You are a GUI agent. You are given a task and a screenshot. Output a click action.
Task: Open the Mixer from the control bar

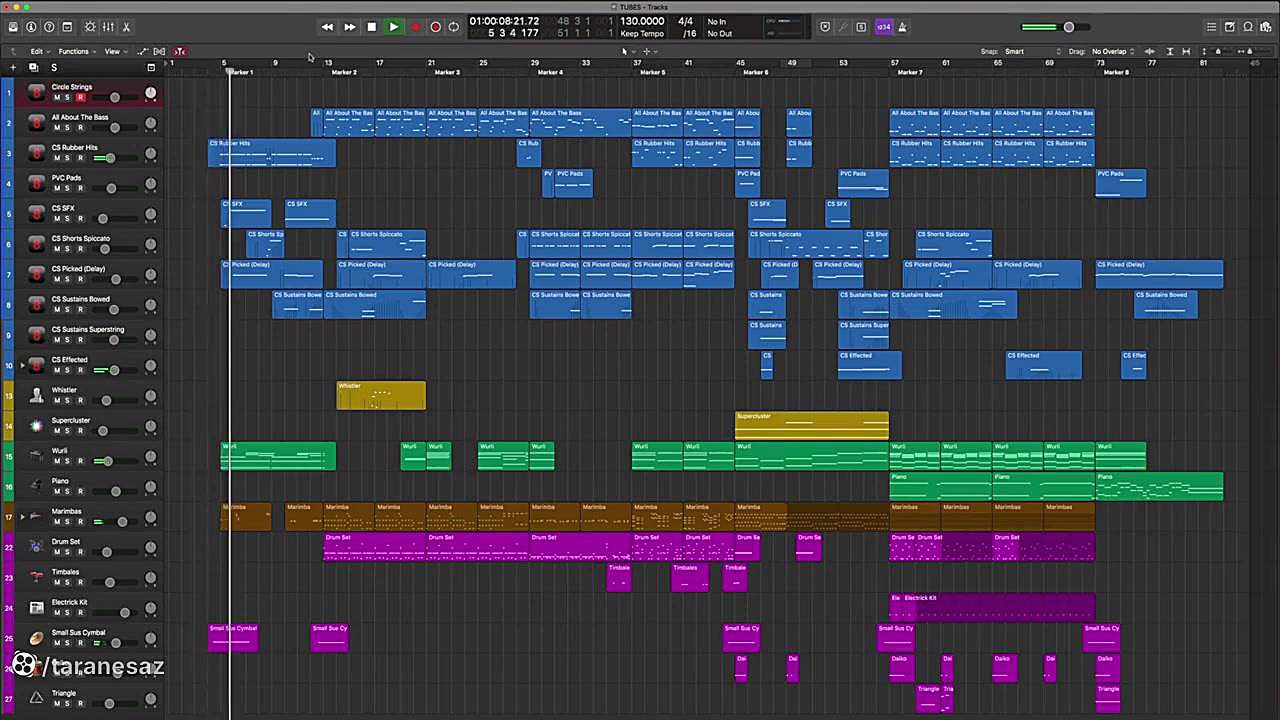pos(108,27)
